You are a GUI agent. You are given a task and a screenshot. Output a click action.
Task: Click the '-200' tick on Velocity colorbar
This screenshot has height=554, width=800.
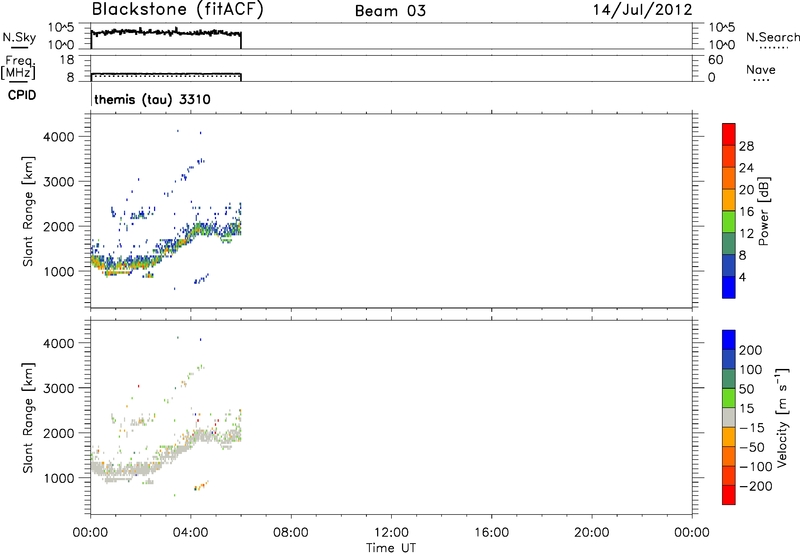point(755,486)
